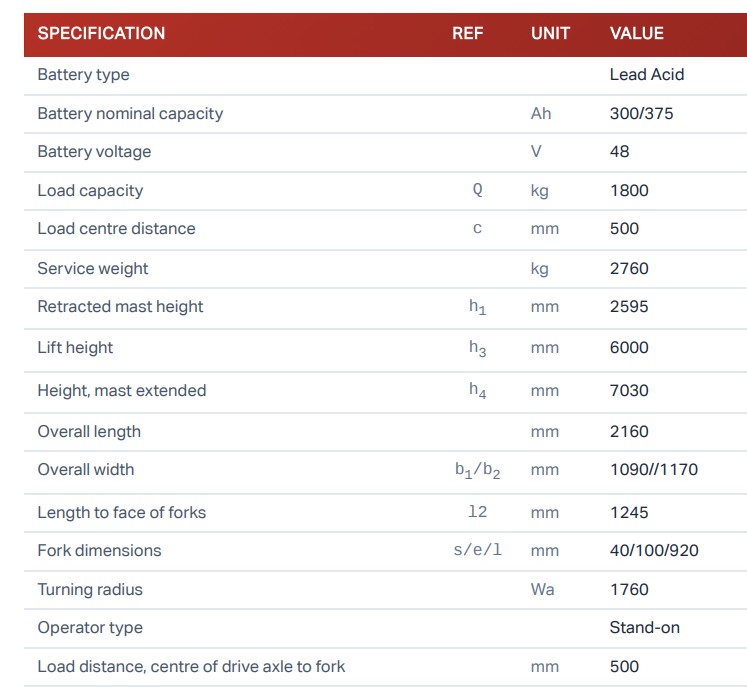Select the Service weight value 2760

pos(629,269)
